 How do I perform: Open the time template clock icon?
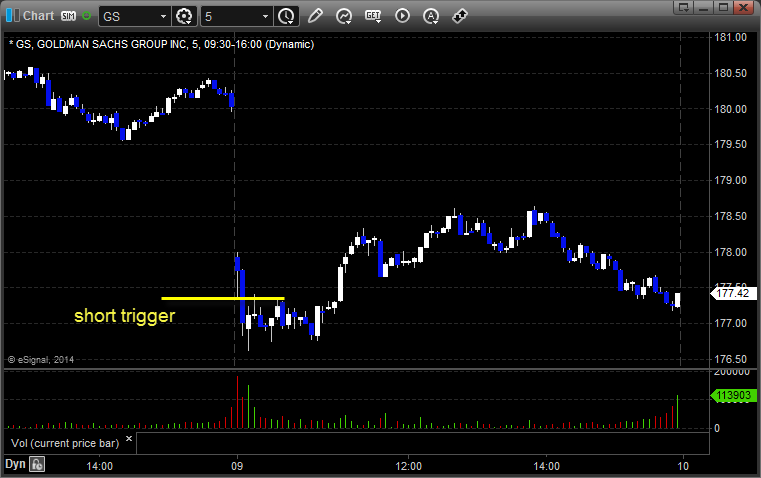pyautogui.click(x=286, y=16)
